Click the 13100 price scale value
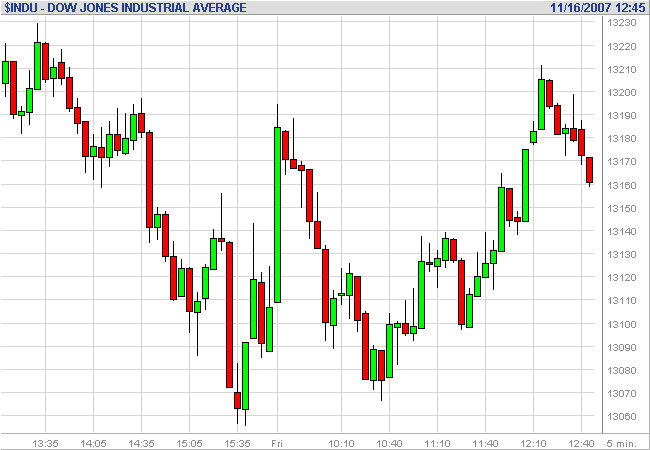 pyautogui.click(x=621, y=324)
